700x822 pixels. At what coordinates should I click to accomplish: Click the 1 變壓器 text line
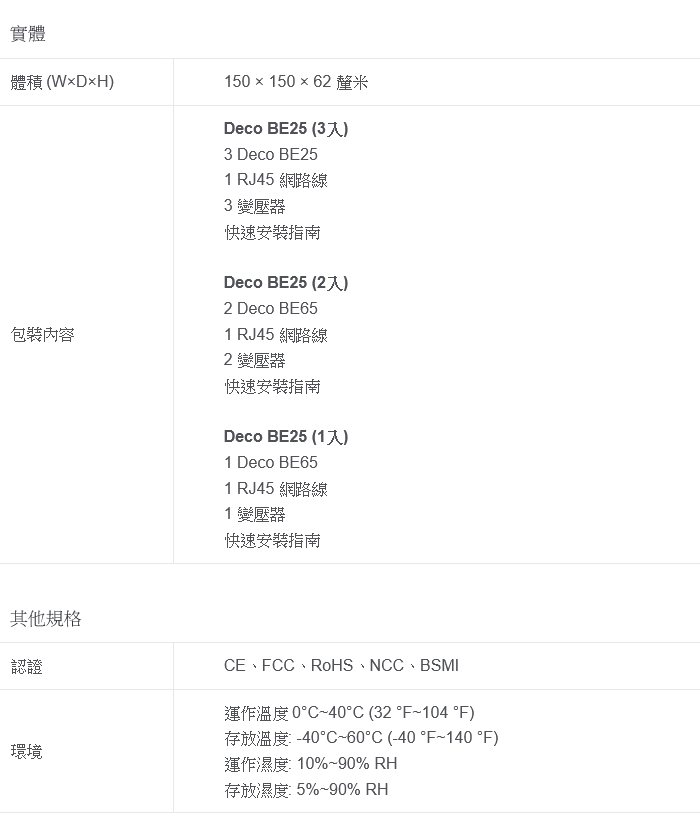(x=255, y=514)
